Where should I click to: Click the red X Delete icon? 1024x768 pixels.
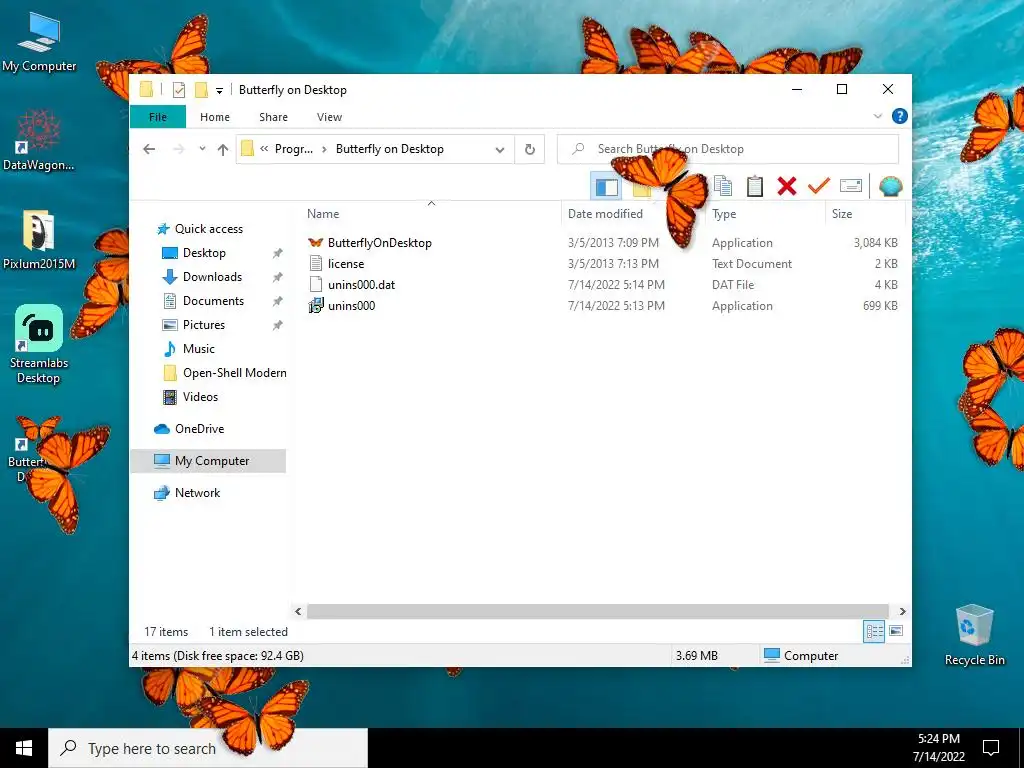787,186
